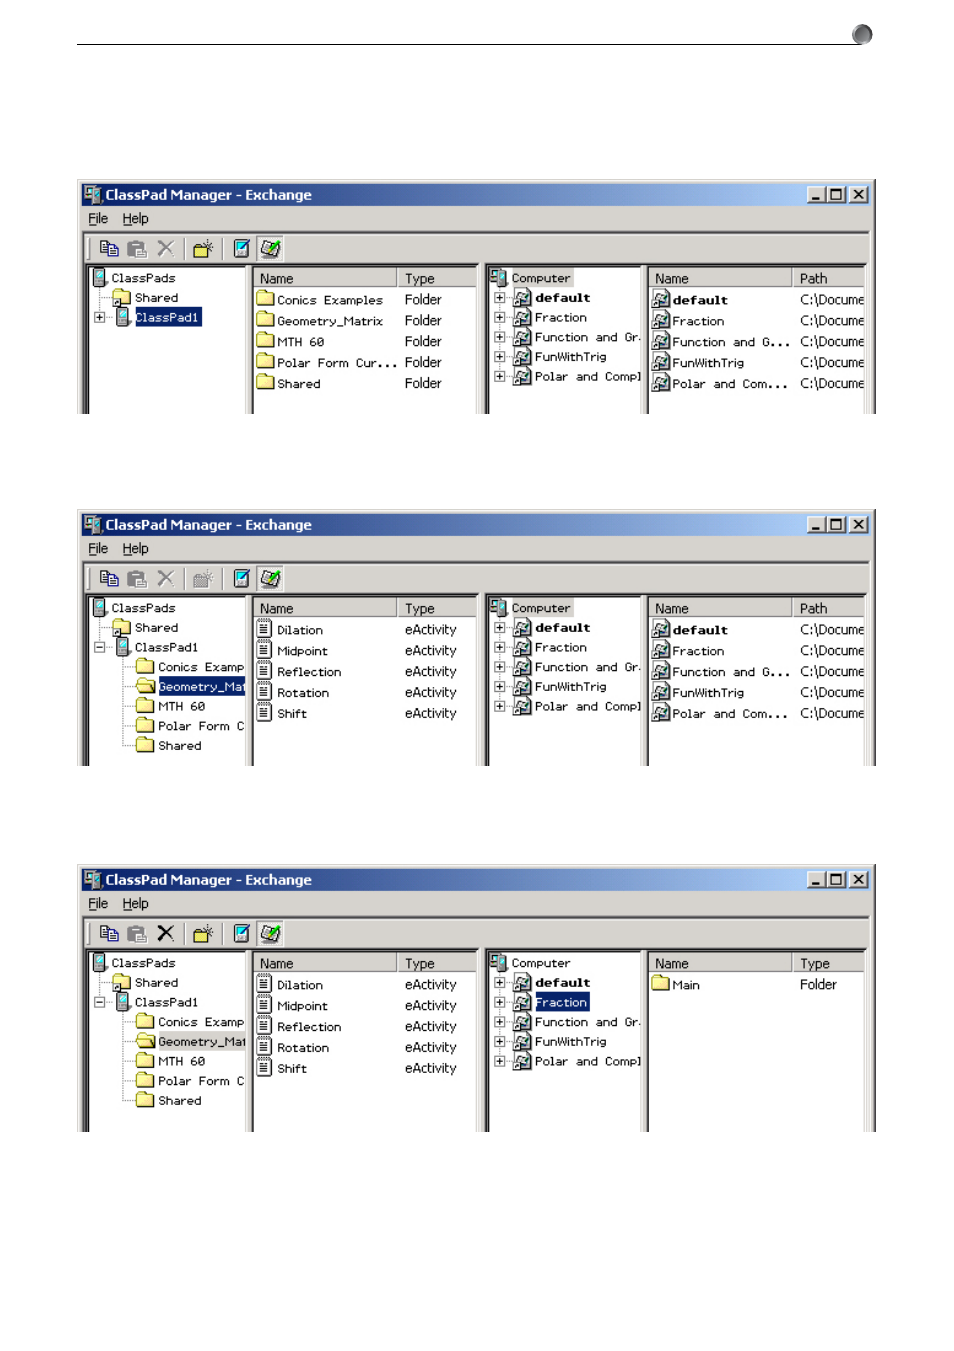Expand Function and Gr node in bottom window
This screenshot has width=954, height=1351.
click(499, 1022)
